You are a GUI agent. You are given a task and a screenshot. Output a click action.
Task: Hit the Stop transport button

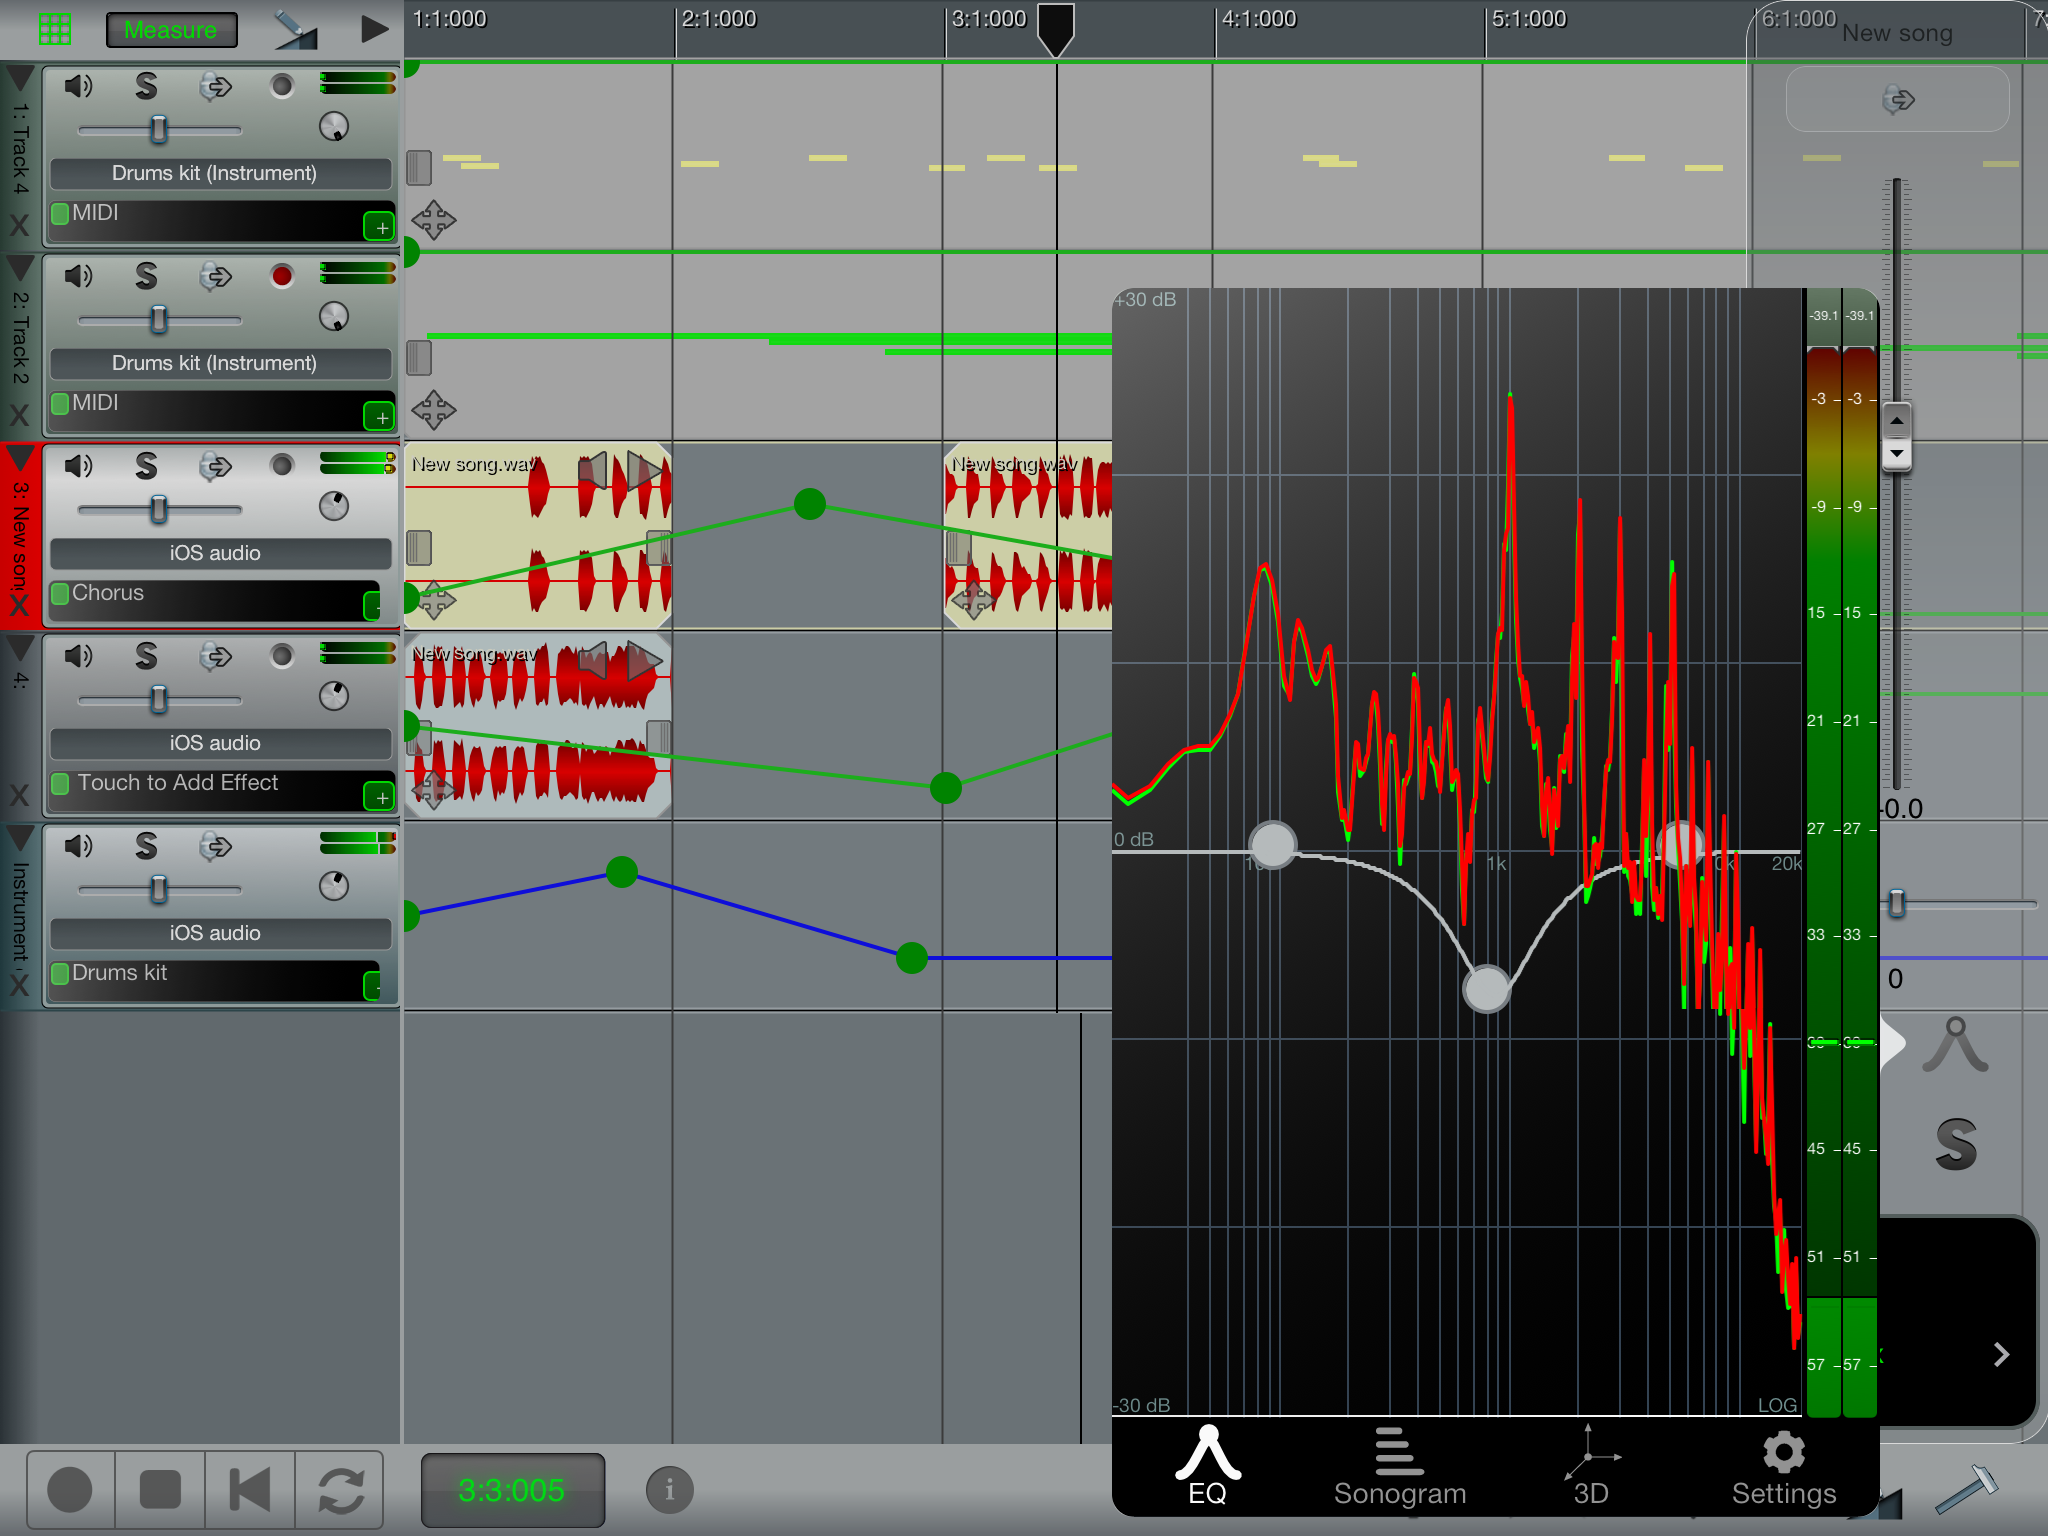point(160,1490)
